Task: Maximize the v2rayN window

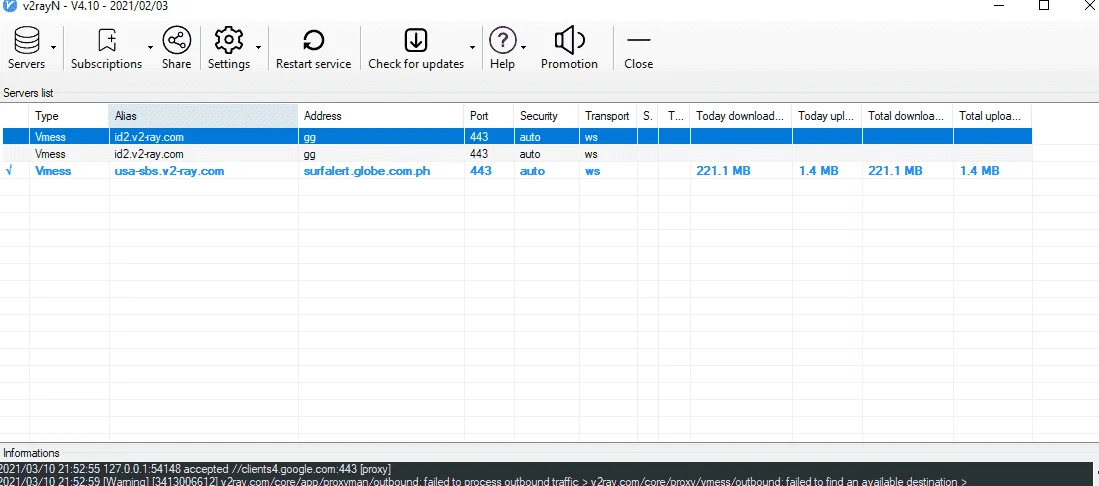Action: (x=1044, y=6)
